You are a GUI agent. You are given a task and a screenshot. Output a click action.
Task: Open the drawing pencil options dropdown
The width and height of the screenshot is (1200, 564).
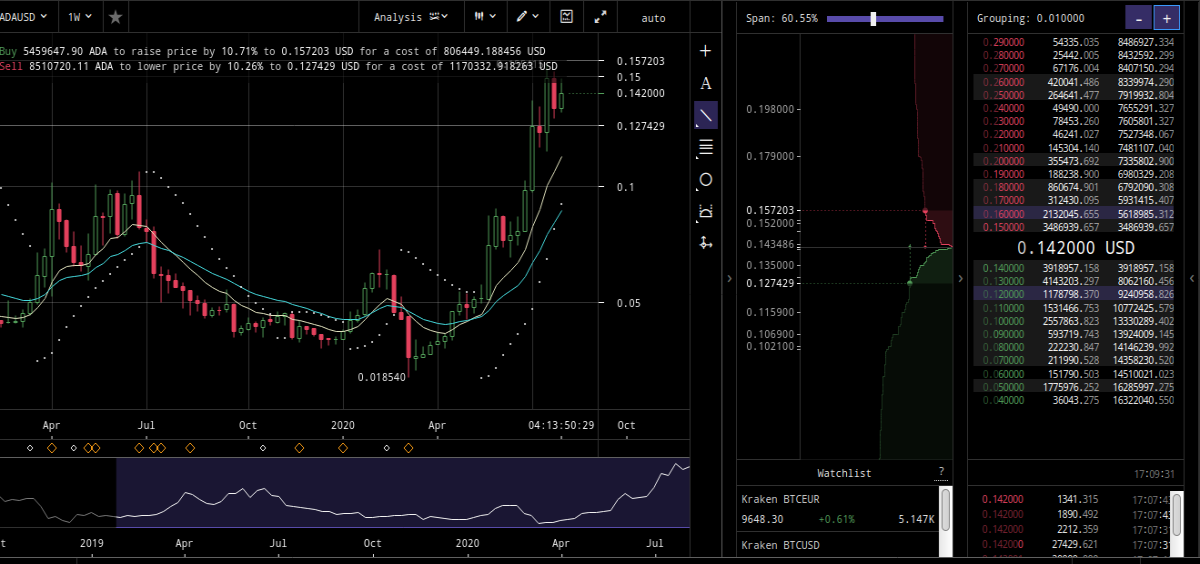[528, 17]
